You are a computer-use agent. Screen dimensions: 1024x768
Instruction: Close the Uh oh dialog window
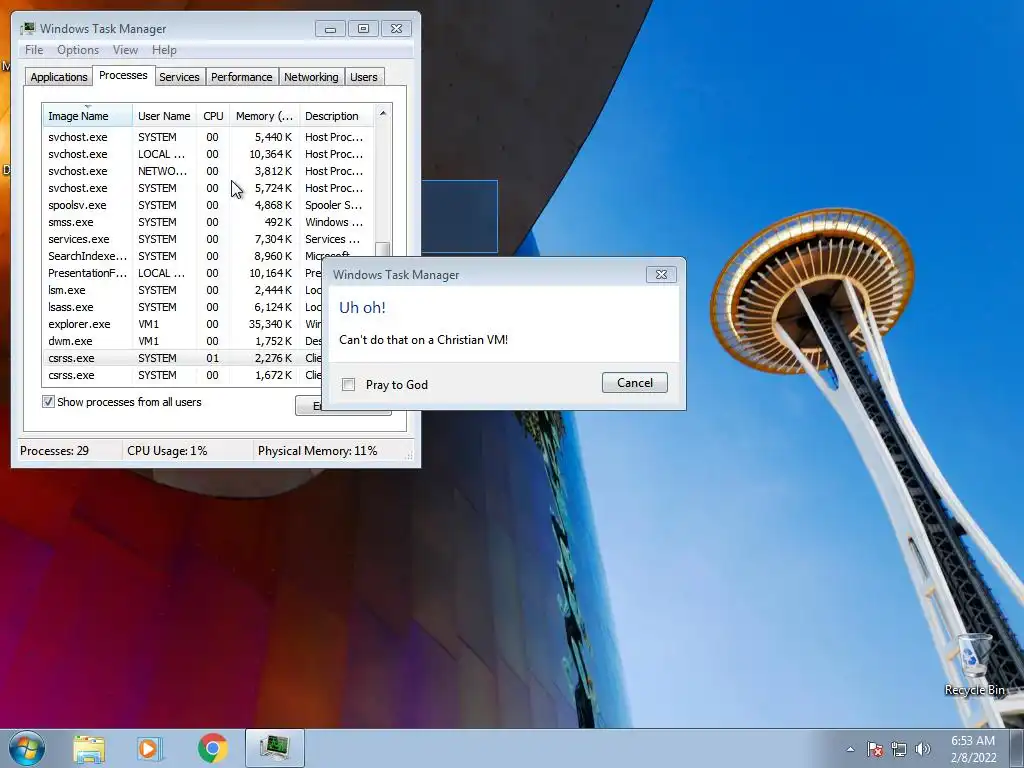(x=661, y=274)
